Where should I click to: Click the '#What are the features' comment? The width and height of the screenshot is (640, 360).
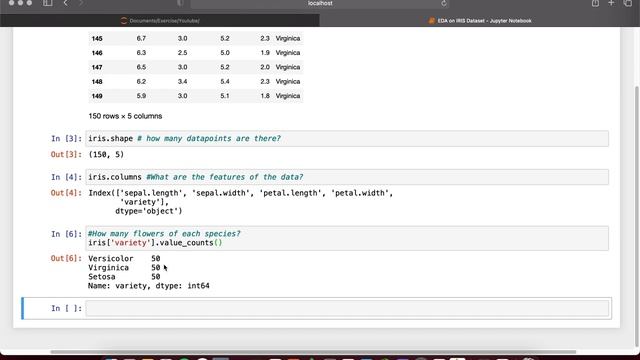pyautogui.click(x=224, y=177)
